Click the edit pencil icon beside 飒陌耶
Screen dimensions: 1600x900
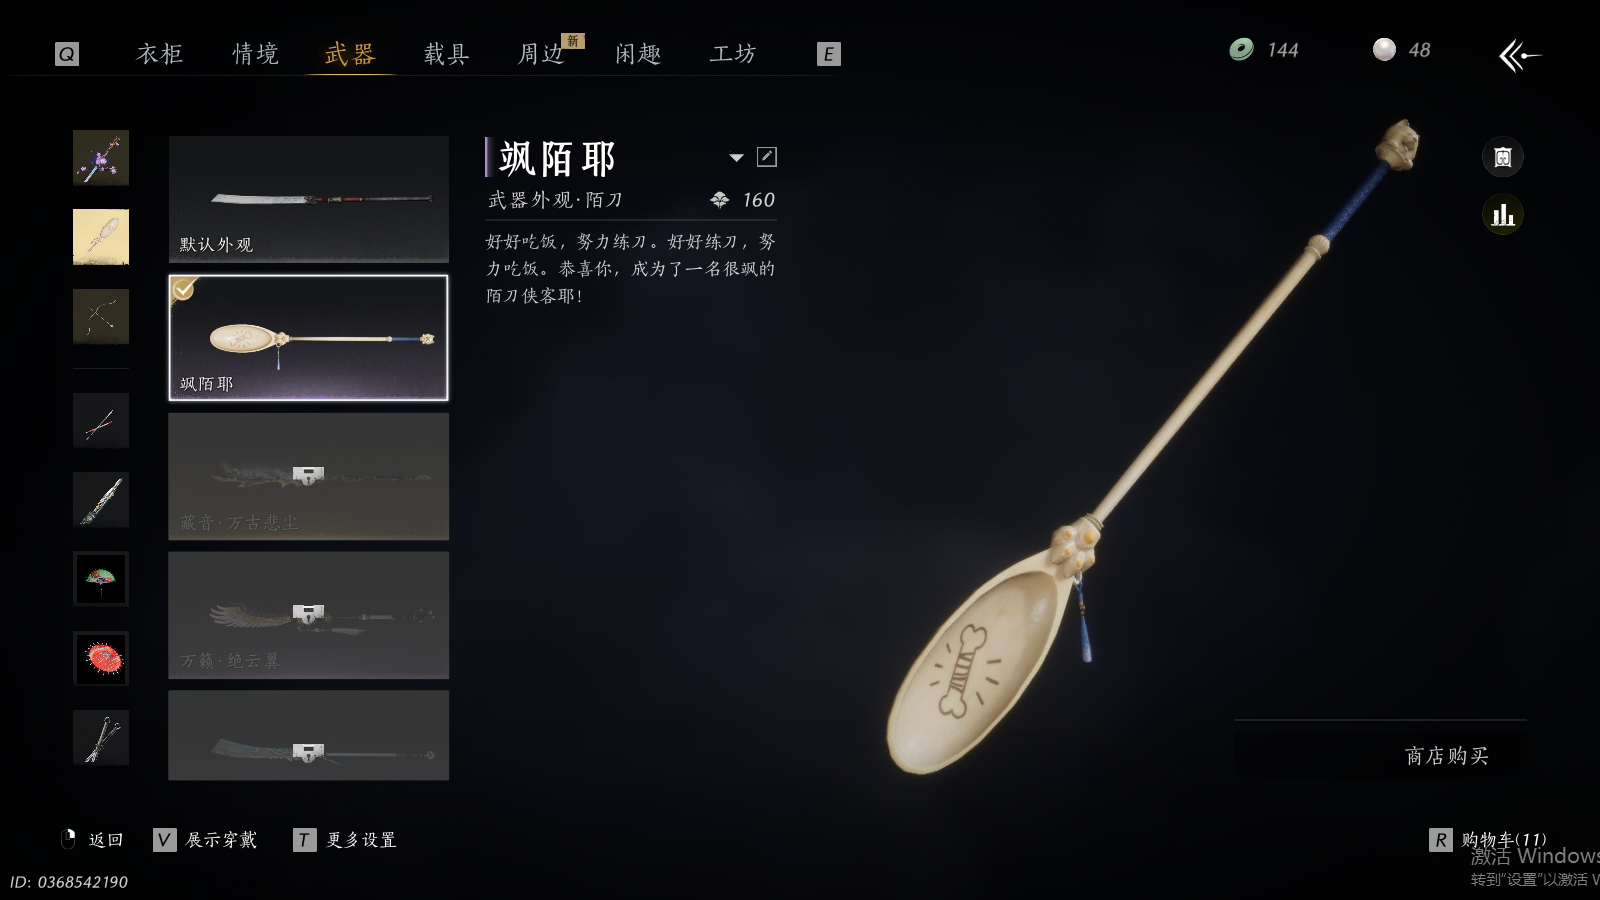pos(767,157)
